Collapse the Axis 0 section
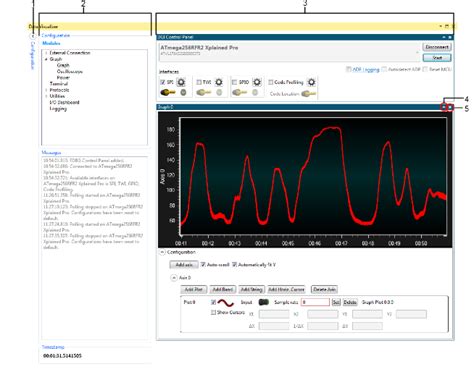This screenshot has height=372, width=474. pyautogui.click(x=174, y=278)
